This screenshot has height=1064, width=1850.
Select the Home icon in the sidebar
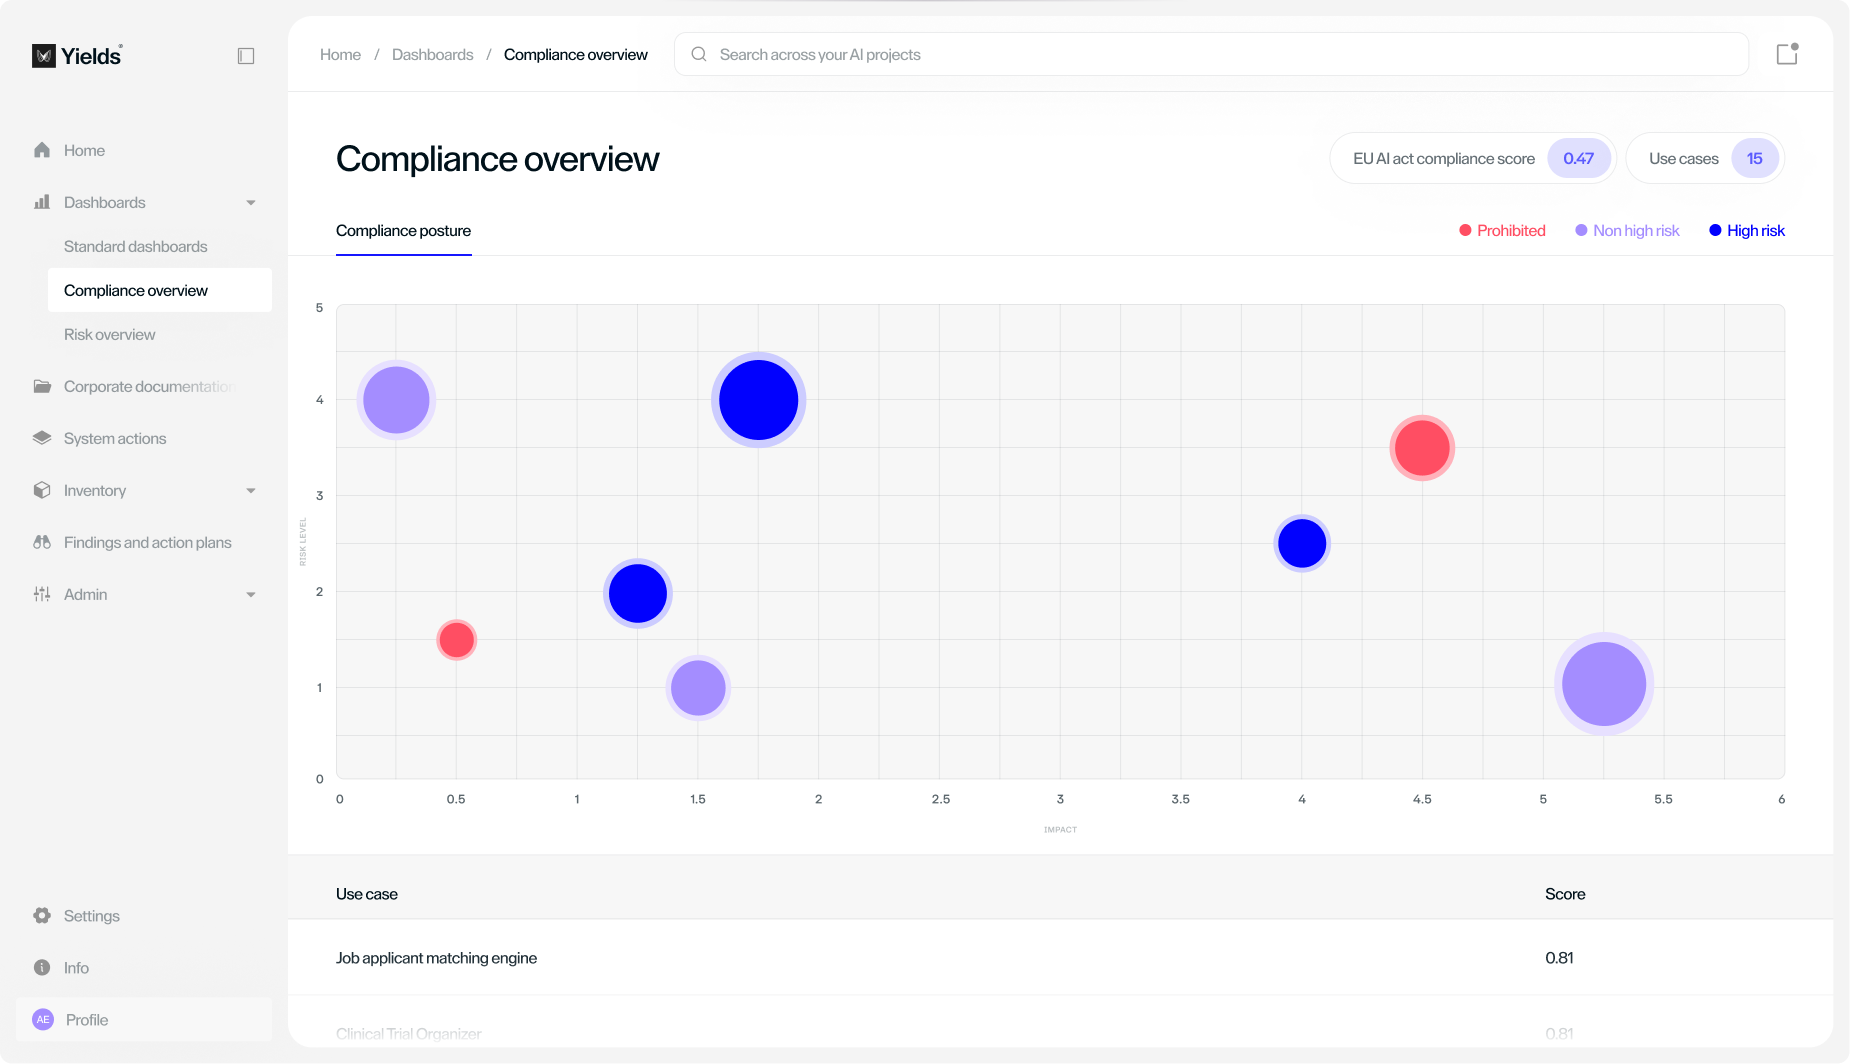click(42, 149)
